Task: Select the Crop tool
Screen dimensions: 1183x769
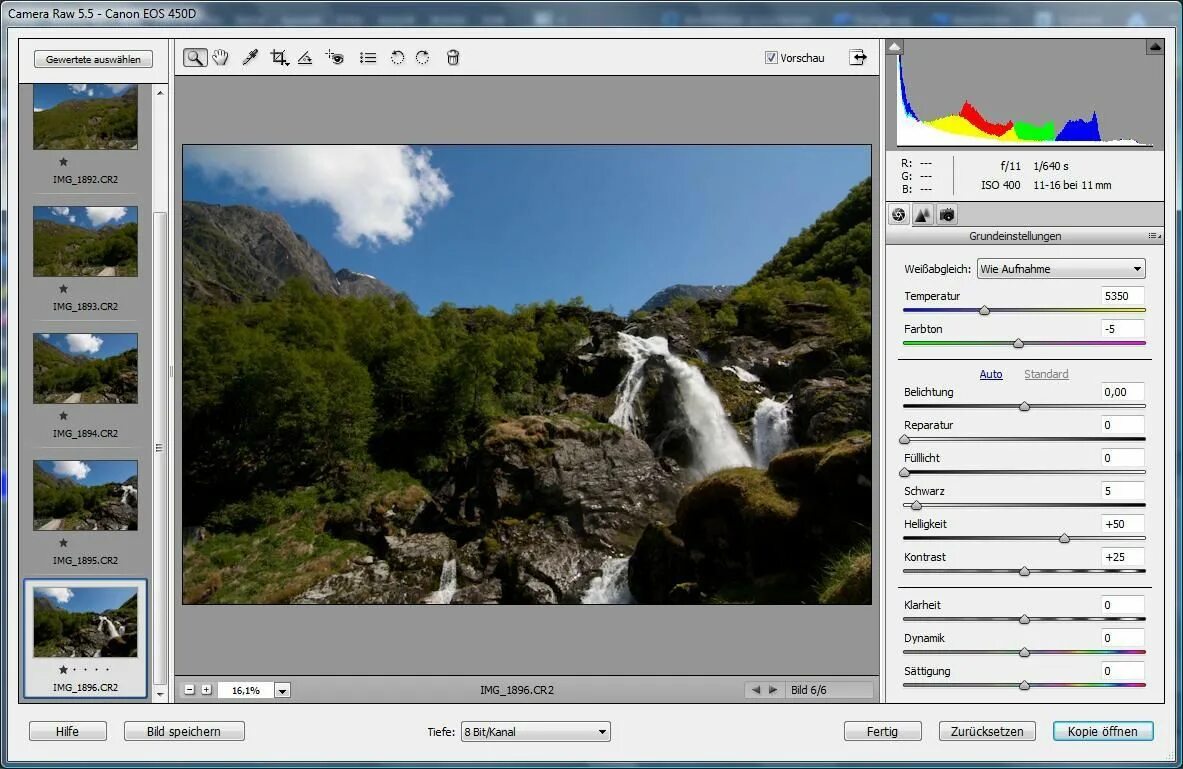Action: [279, 57]
